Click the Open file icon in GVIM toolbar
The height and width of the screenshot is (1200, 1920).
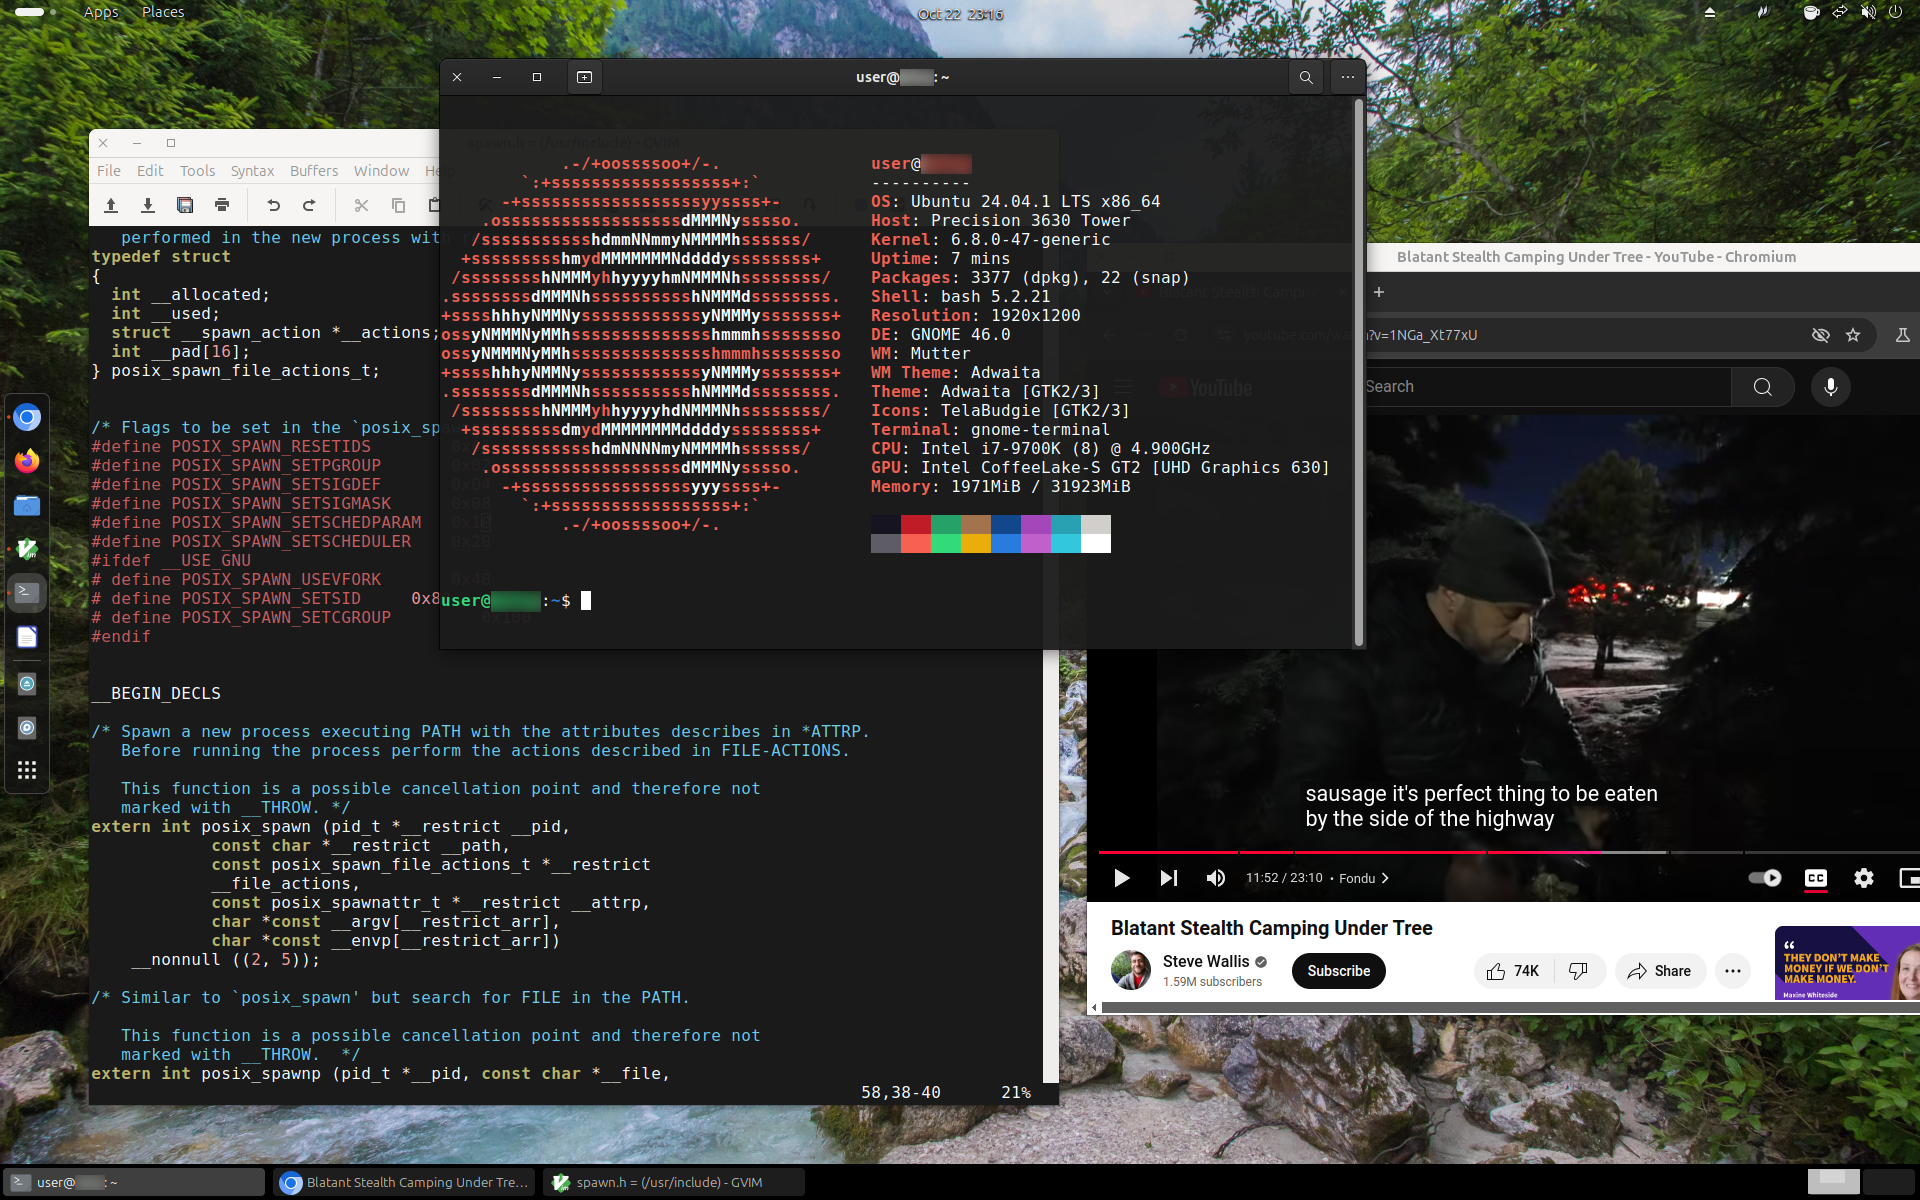[x=111, y=205]
